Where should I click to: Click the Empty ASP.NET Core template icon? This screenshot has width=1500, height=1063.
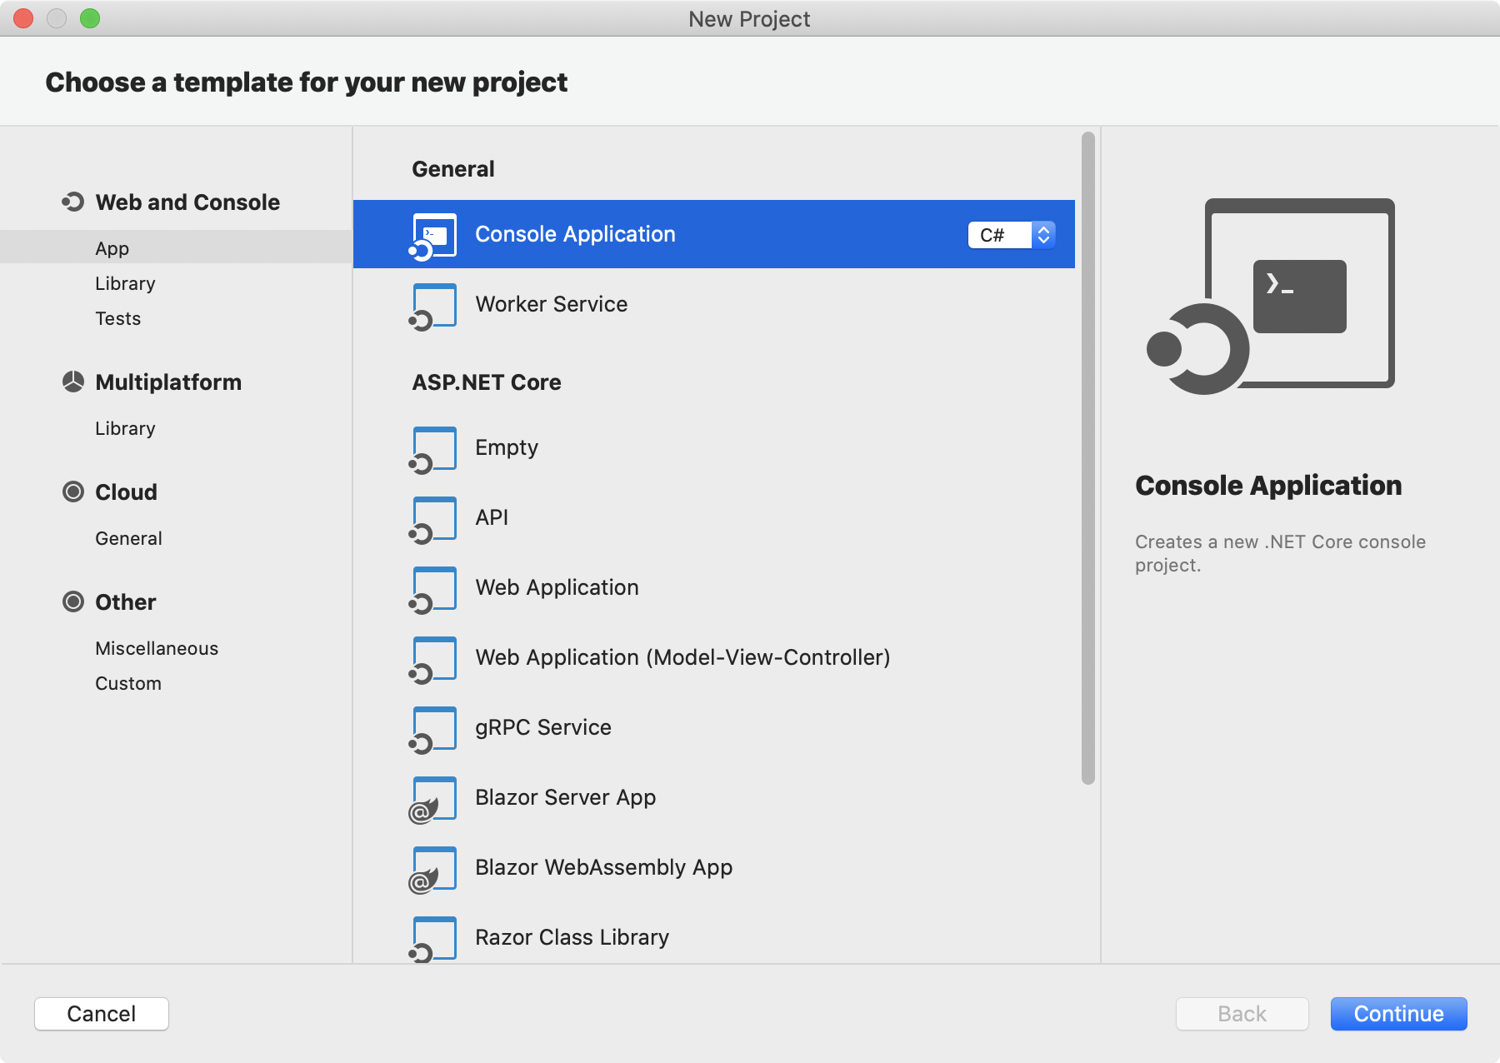(x=433, y=450)
